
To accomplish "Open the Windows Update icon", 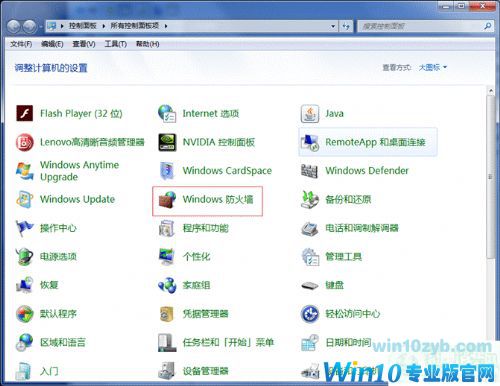I will (25, 199).
